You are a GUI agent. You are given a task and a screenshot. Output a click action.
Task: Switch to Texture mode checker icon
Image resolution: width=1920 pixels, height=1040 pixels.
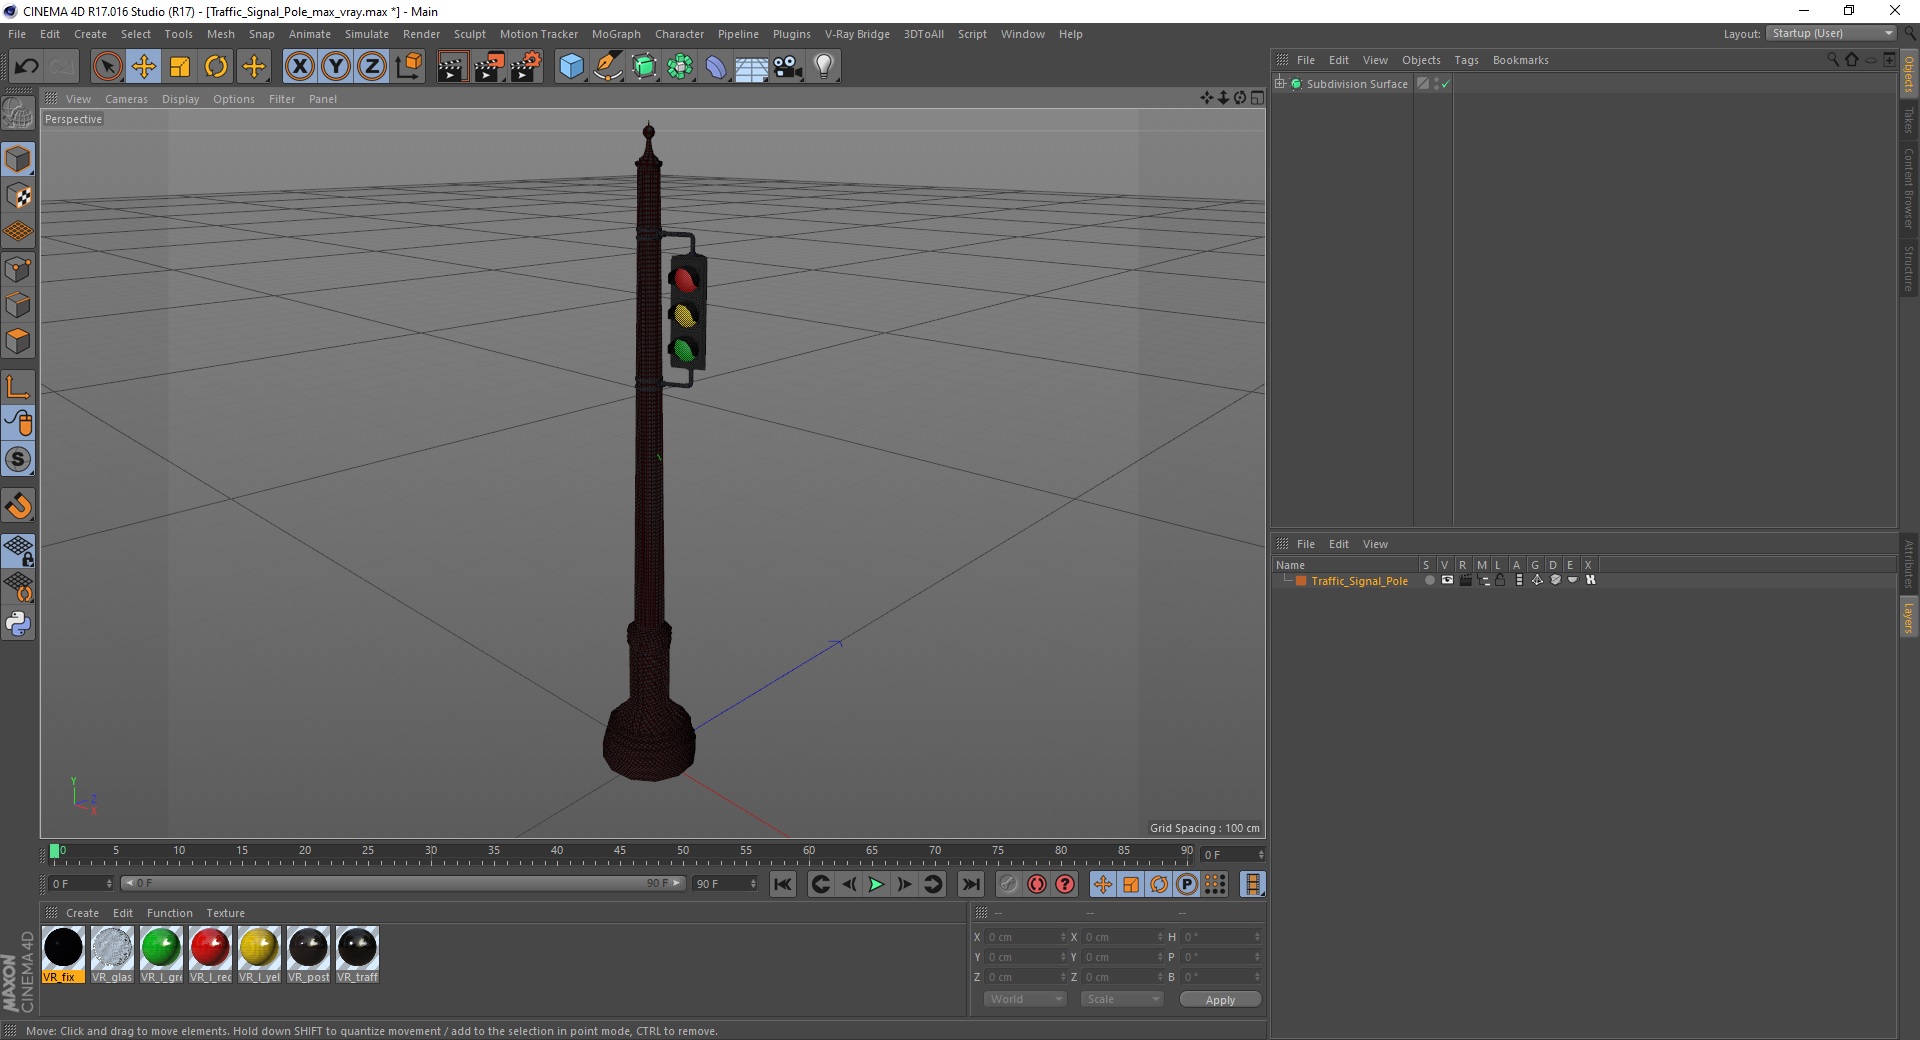(x=18, y=196)
